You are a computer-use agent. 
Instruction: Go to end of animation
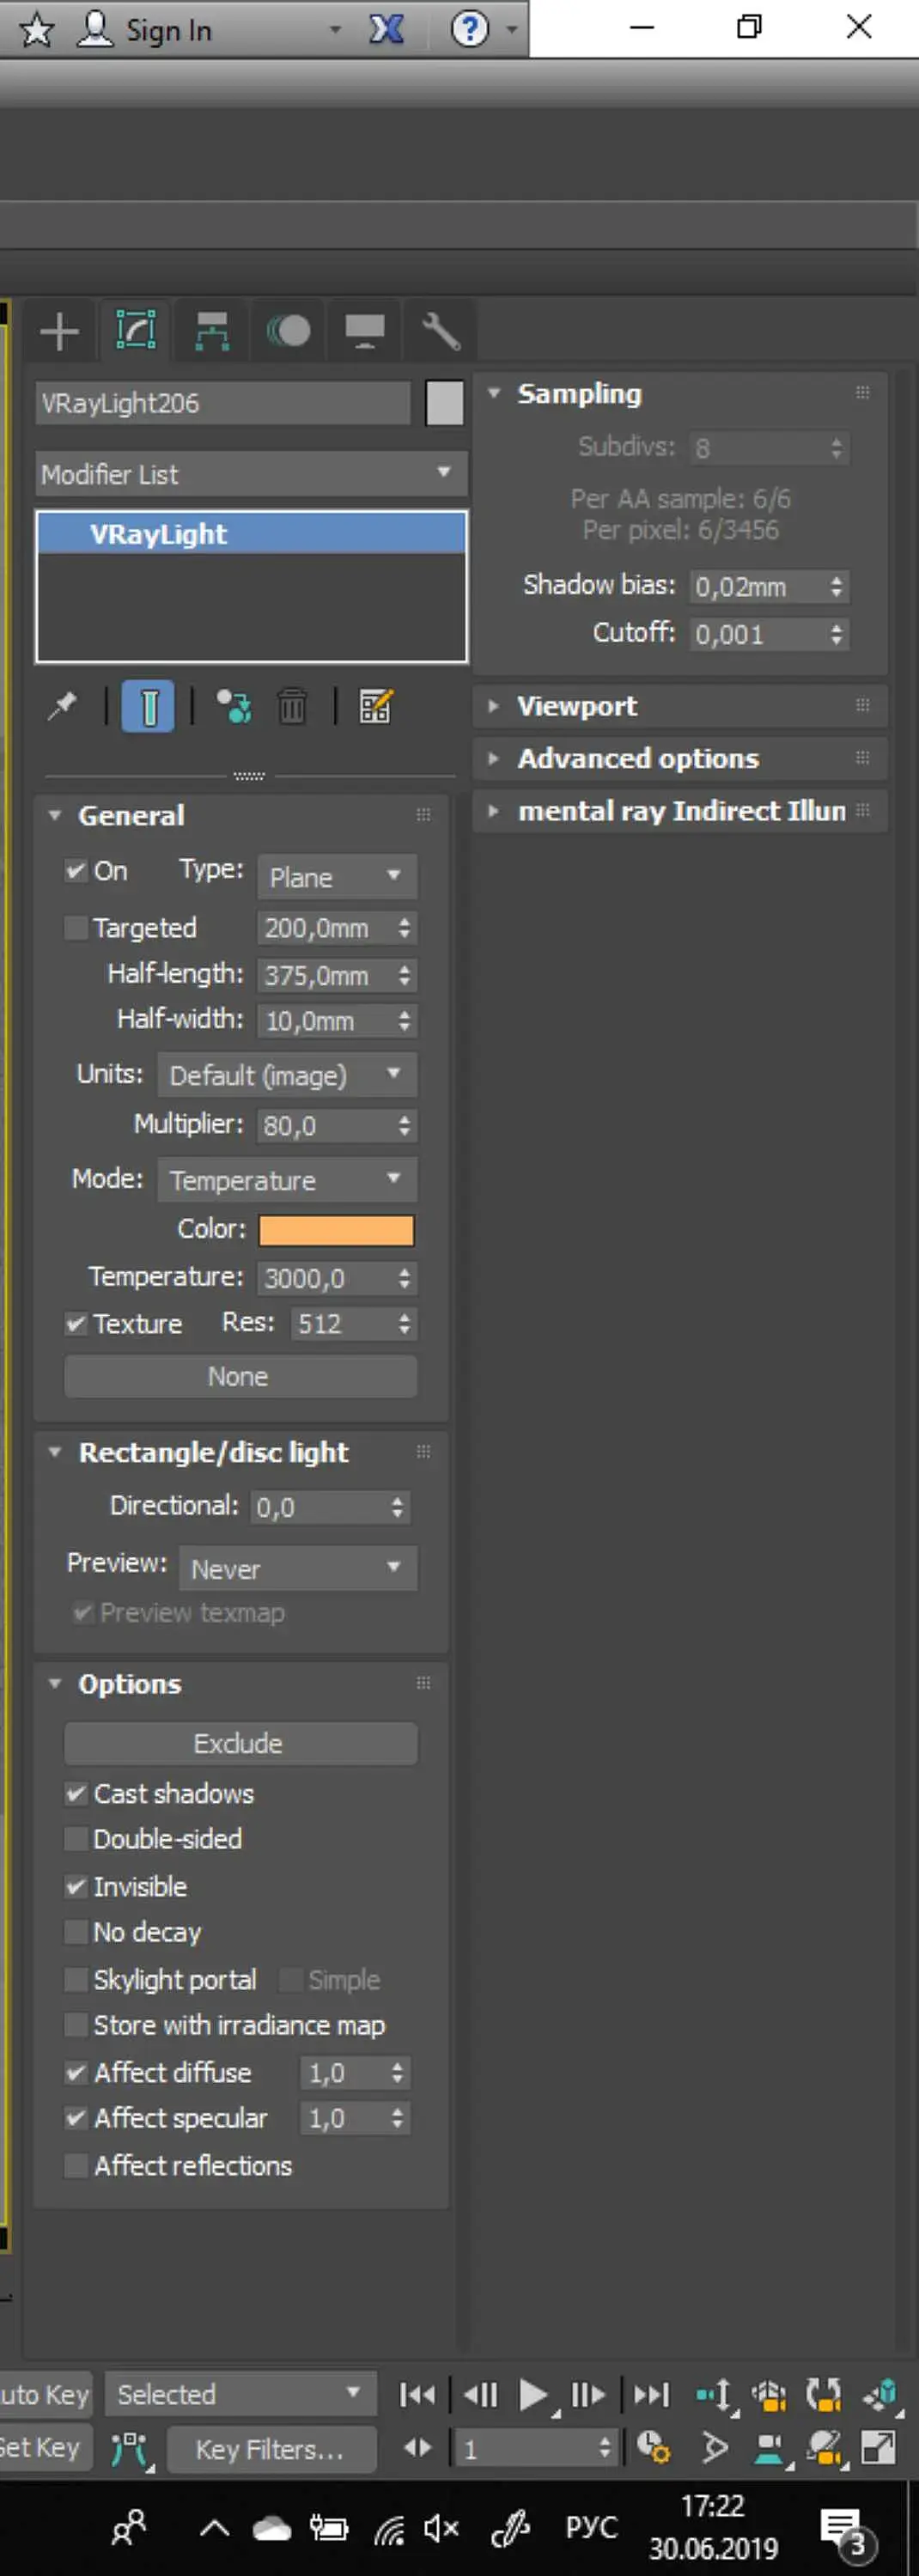click(651, 2394)
